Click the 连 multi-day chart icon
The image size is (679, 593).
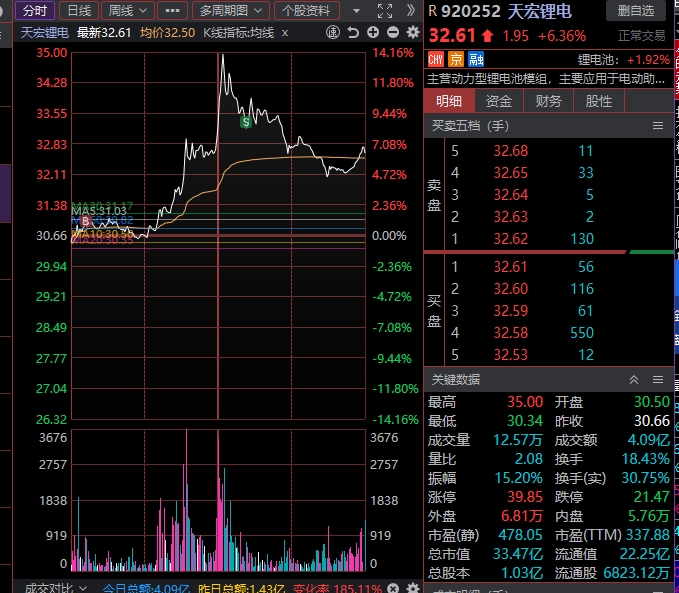click(x=333, y=32)
